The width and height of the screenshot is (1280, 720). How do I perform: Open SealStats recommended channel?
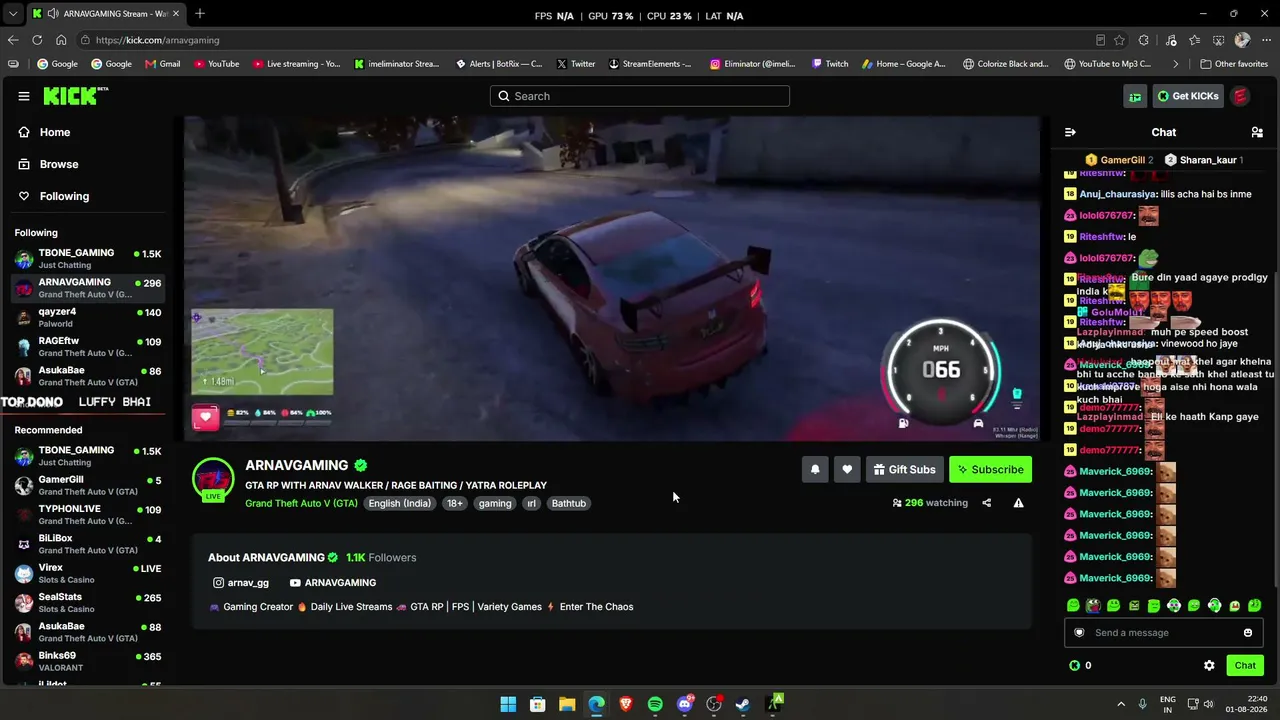click(88, 602)
